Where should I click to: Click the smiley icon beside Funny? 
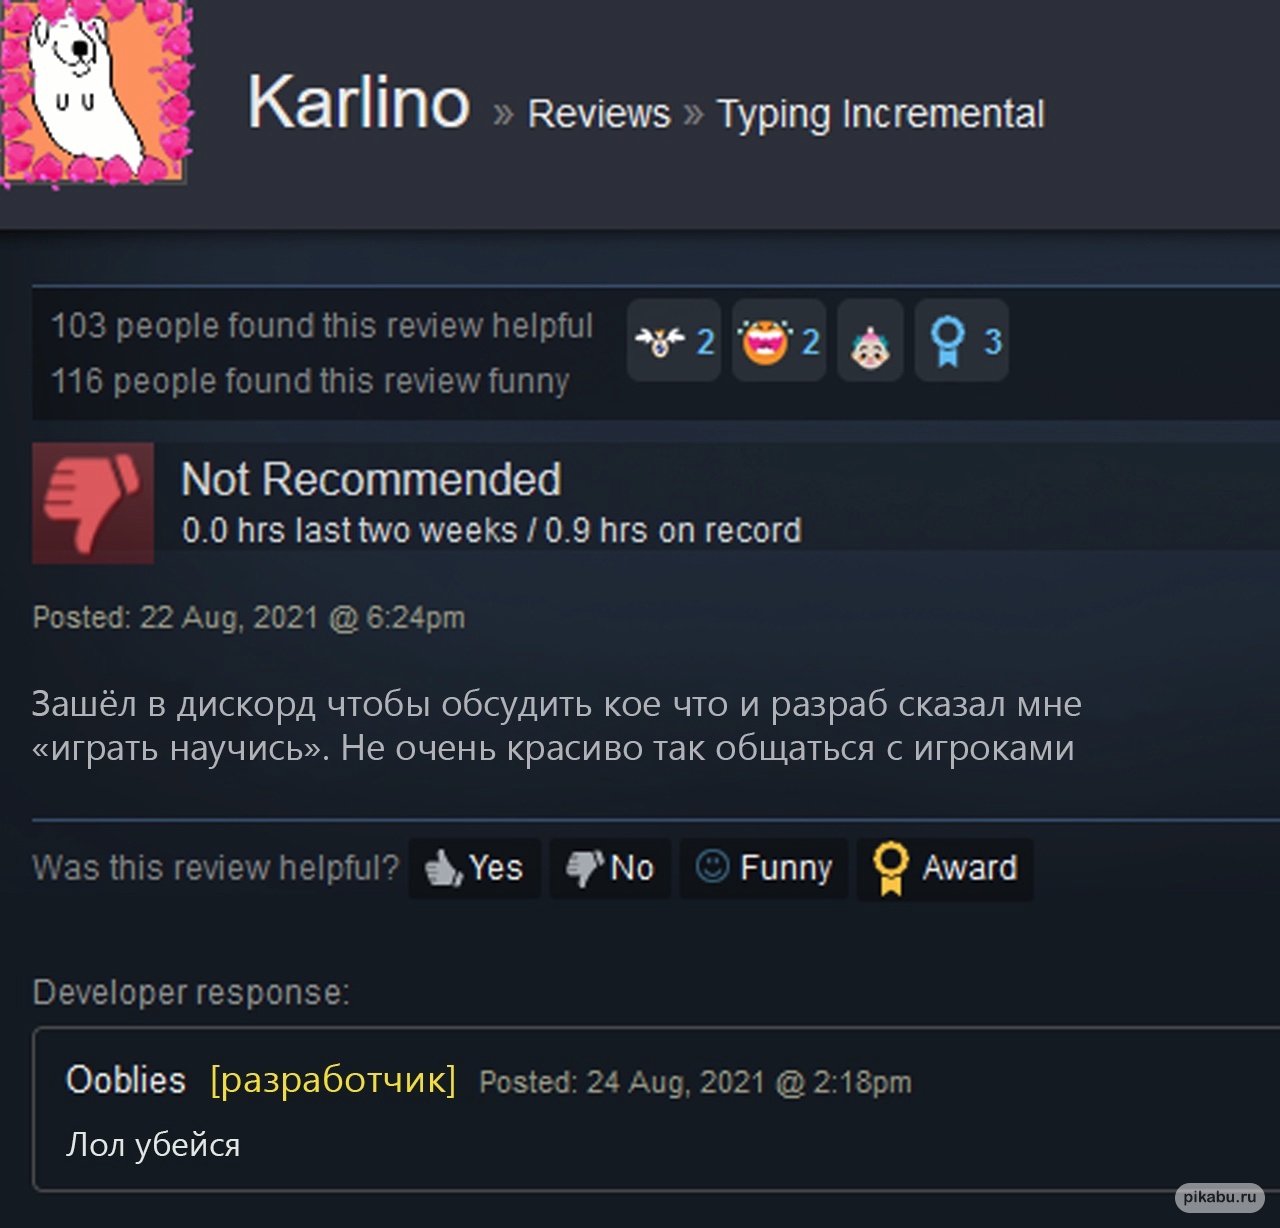712,866
